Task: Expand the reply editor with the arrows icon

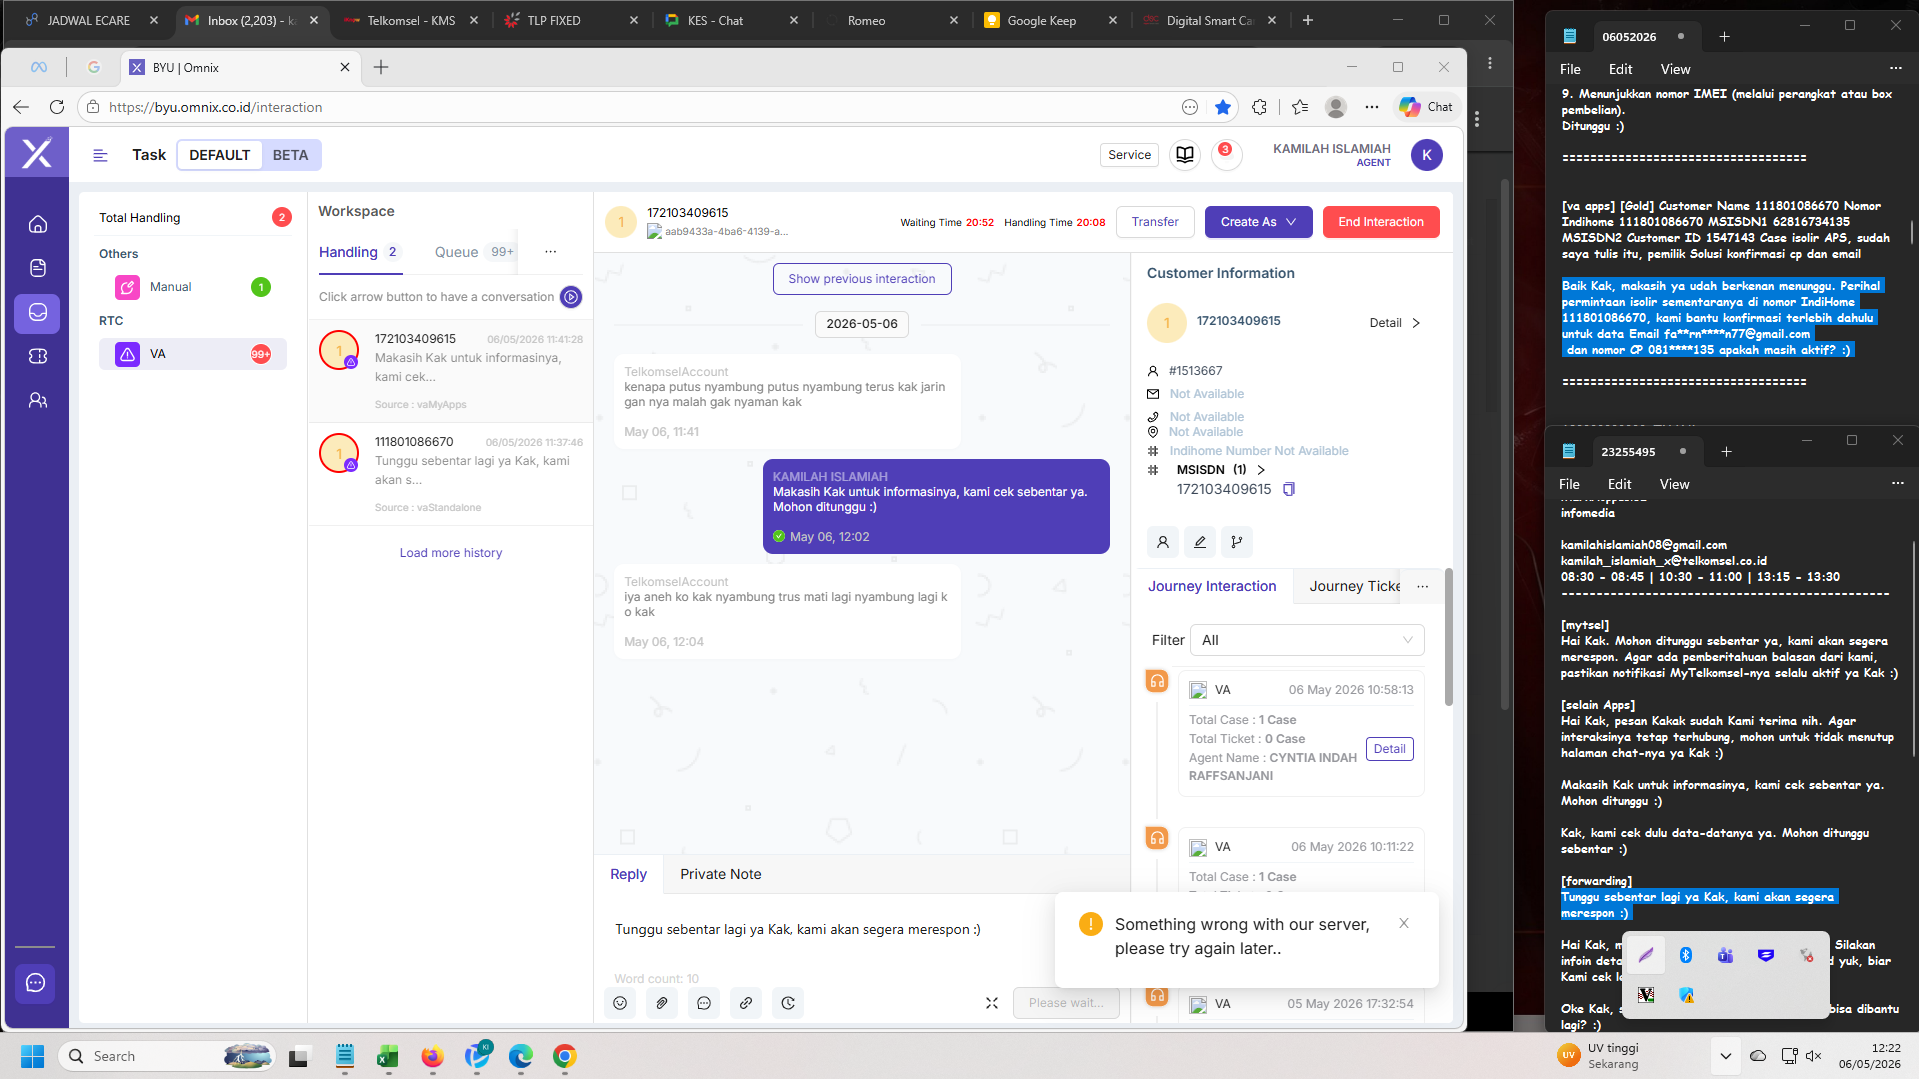Action: [992, 1003]
